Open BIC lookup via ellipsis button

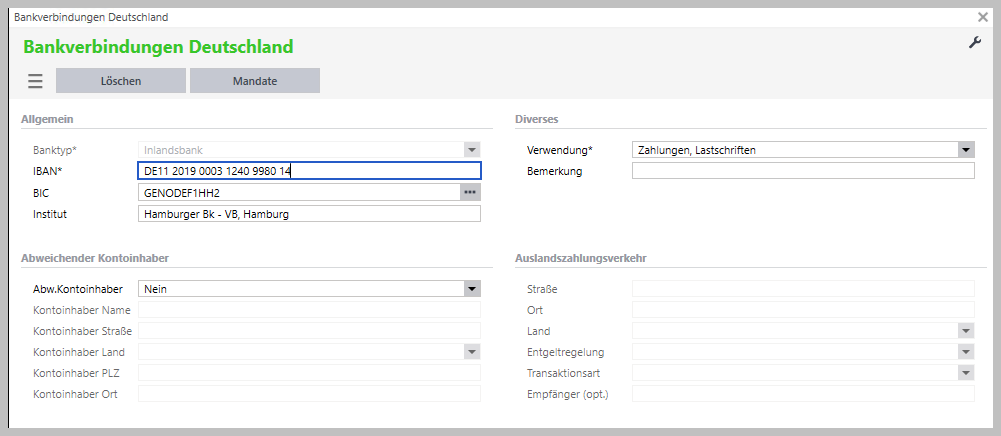point(470,192)
